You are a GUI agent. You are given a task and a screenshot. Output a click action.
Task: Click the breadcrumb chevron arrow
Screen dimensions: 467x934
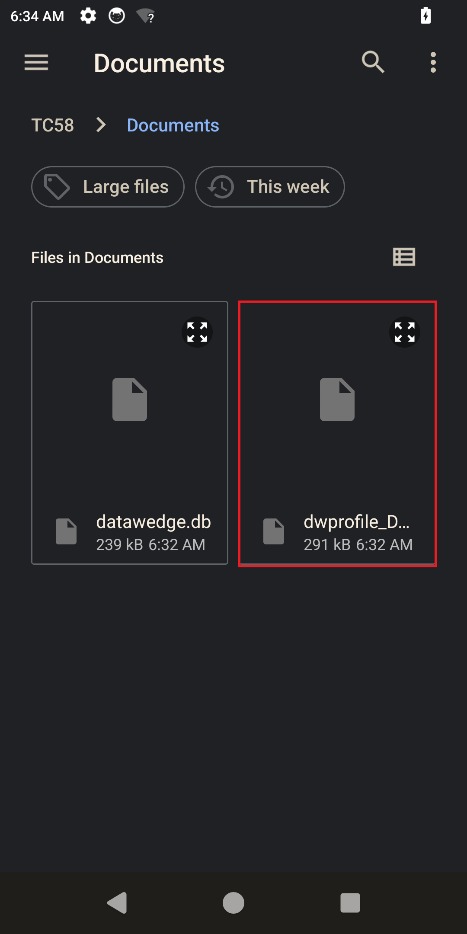pyautogui.click(x=101, y=125)
